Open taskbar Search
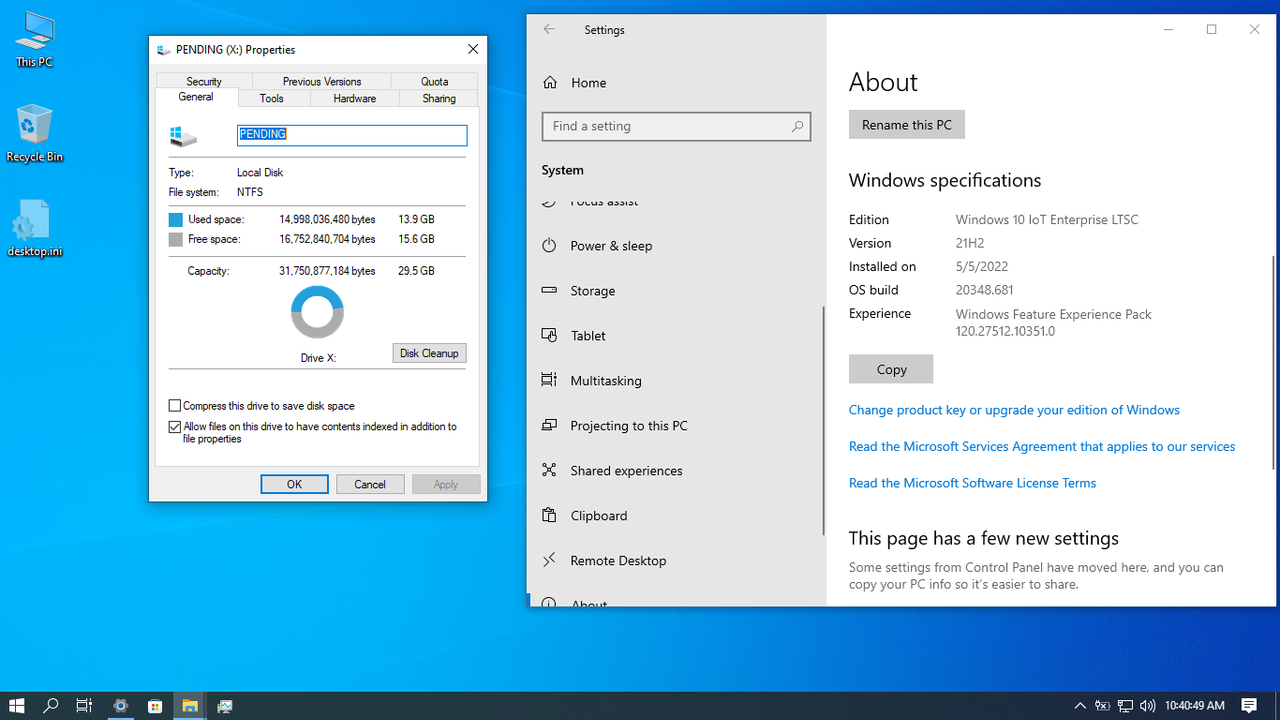The image size is (1280, 720). (51, 706)
